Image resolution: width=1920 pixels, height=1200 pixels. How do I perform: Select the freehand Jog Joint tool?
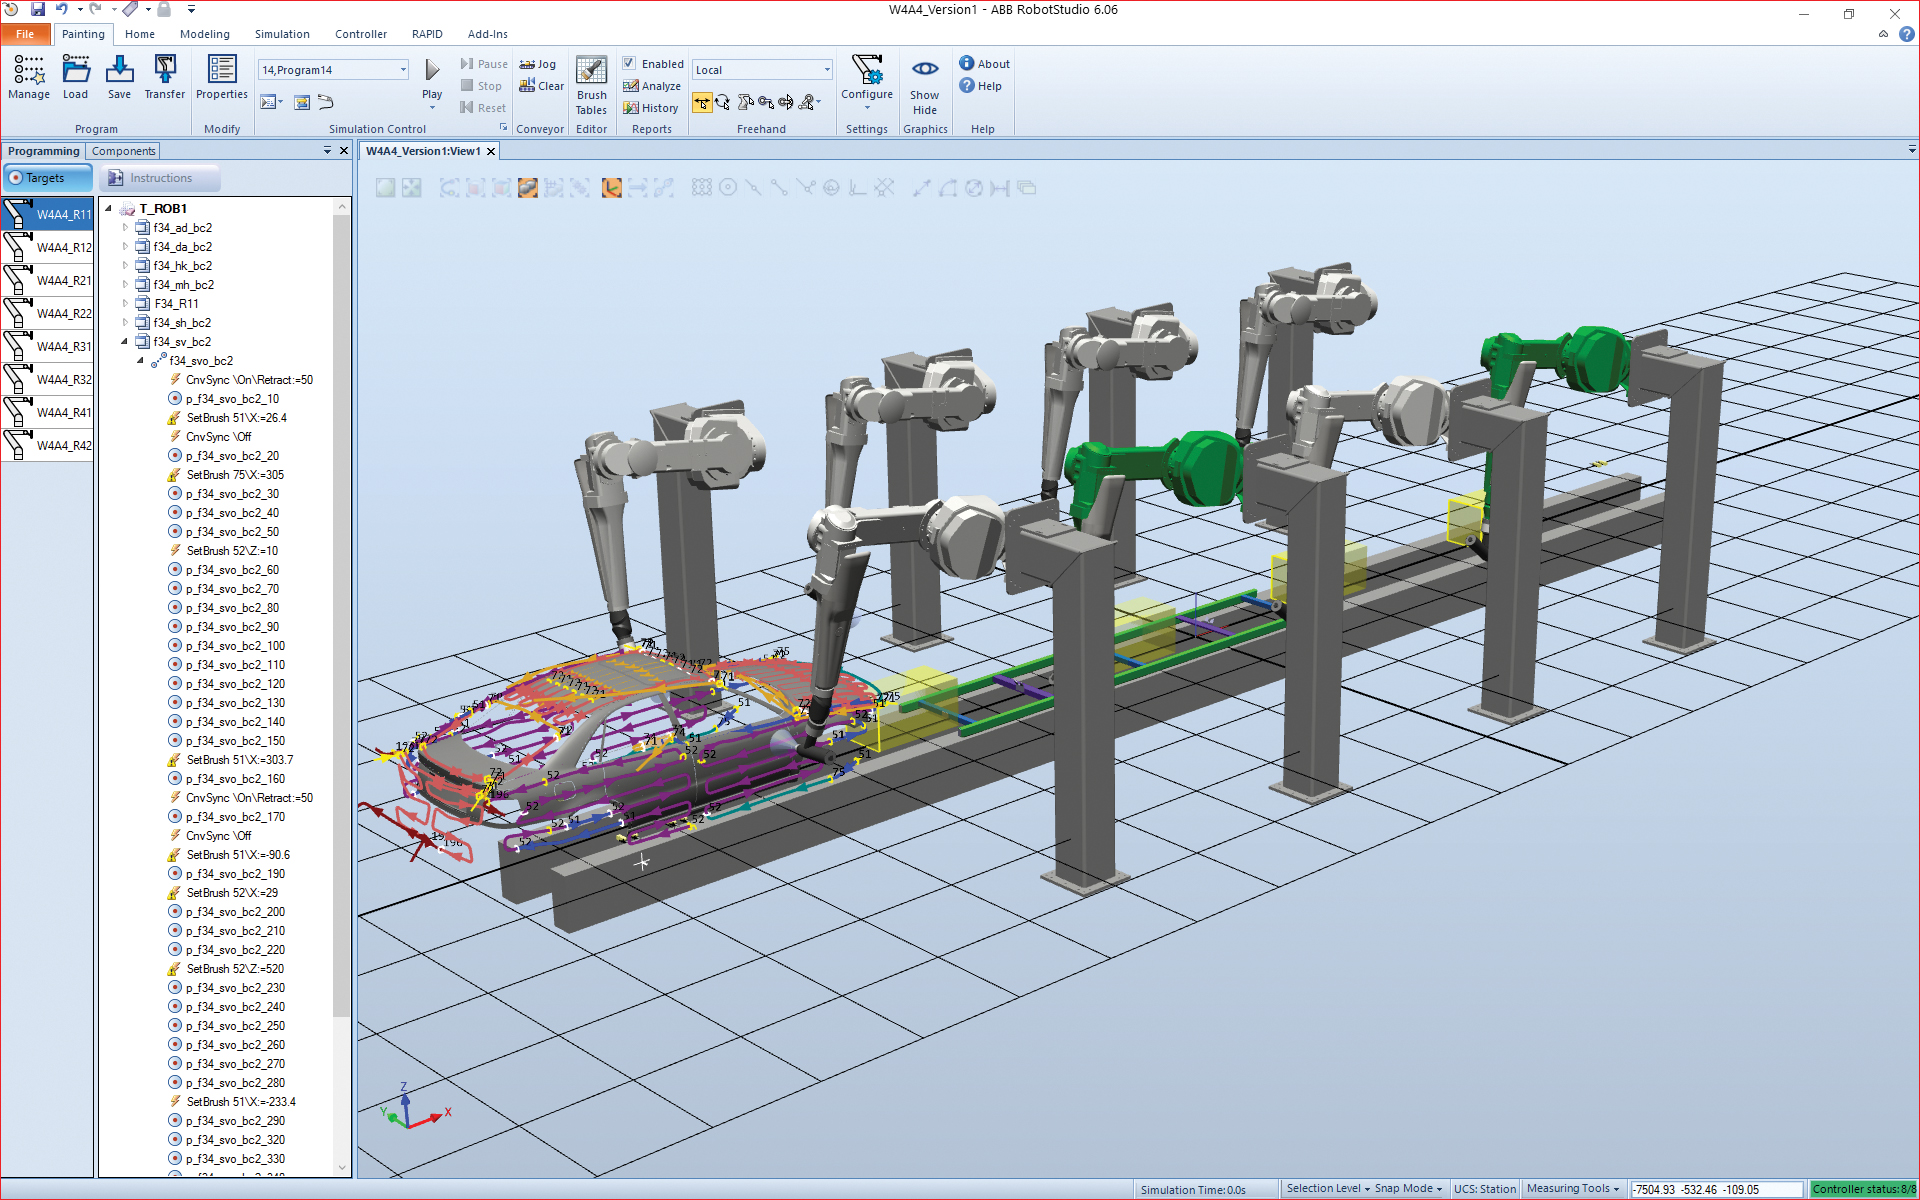click(x=745, y=102)
